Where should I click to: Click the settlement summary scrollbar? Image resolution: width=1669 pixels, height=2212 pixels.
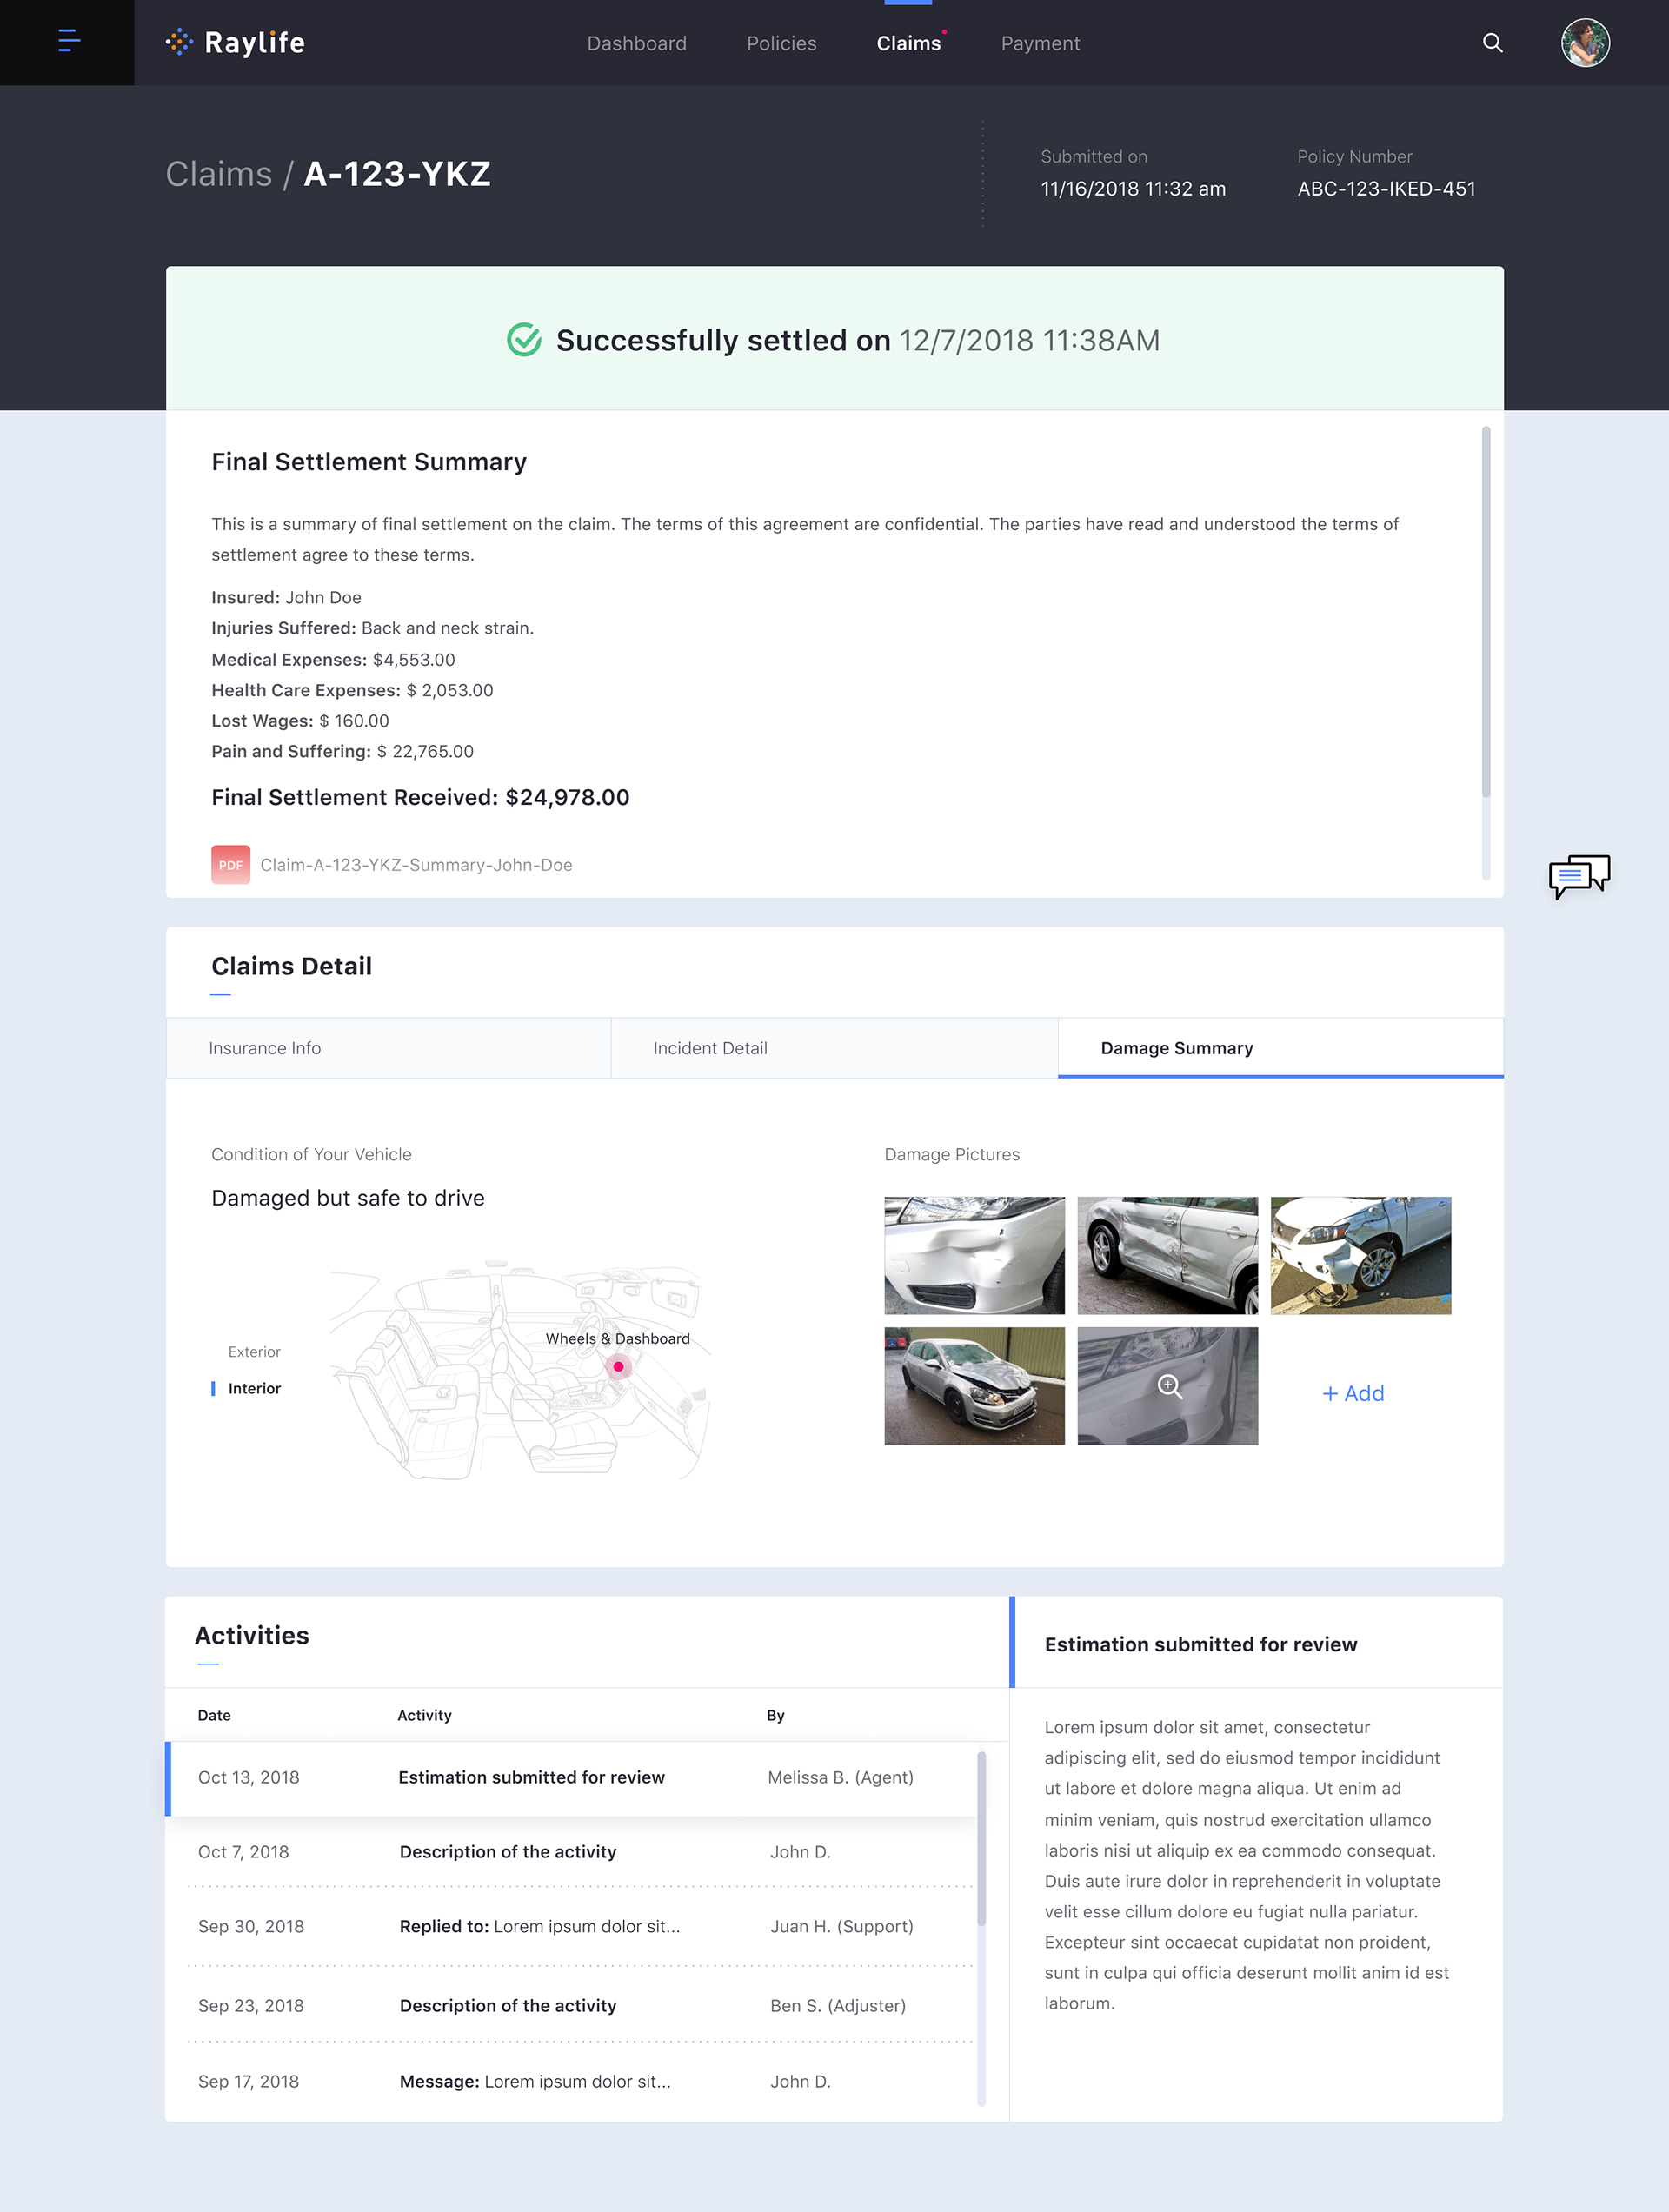coord(1485,610)
